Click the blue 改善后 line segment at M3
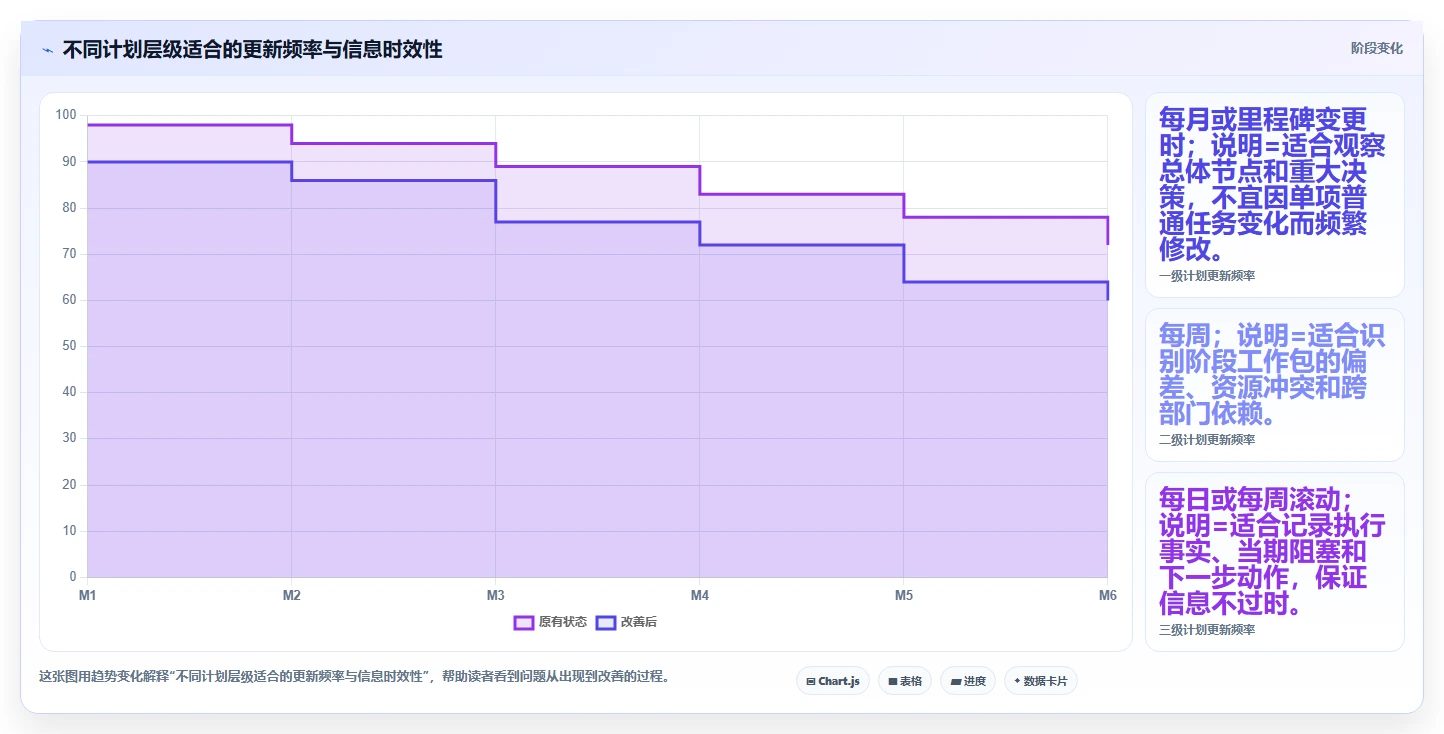Viewport: 1444px width, 734px height. point(598,221)
